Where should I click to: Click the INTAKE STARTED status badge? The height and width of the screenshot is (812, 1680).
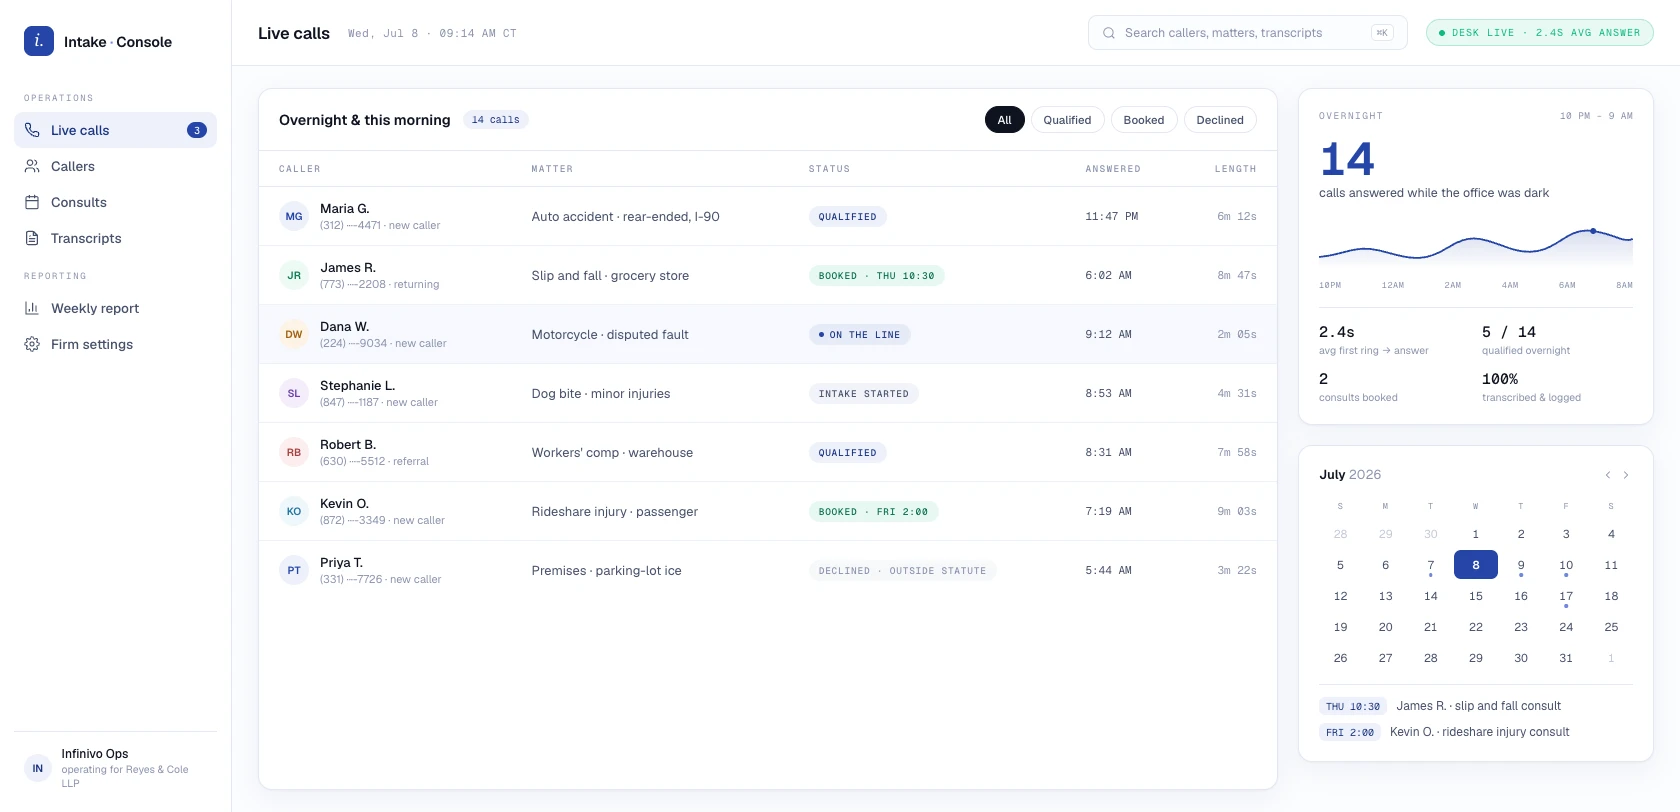tap(863, 393)
